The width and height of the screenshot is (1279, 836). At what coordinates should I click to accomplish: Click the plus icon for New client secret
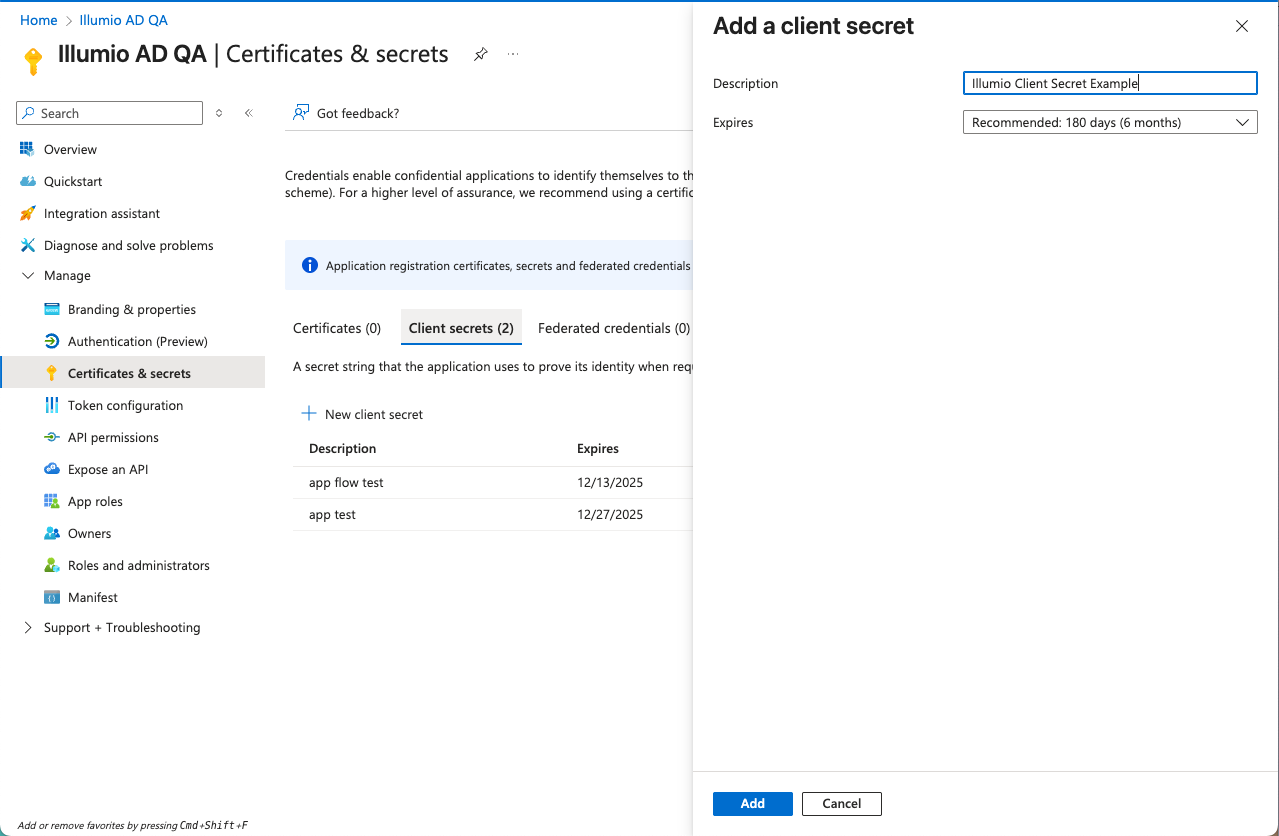pyautogui.click(x=309, y=414)
